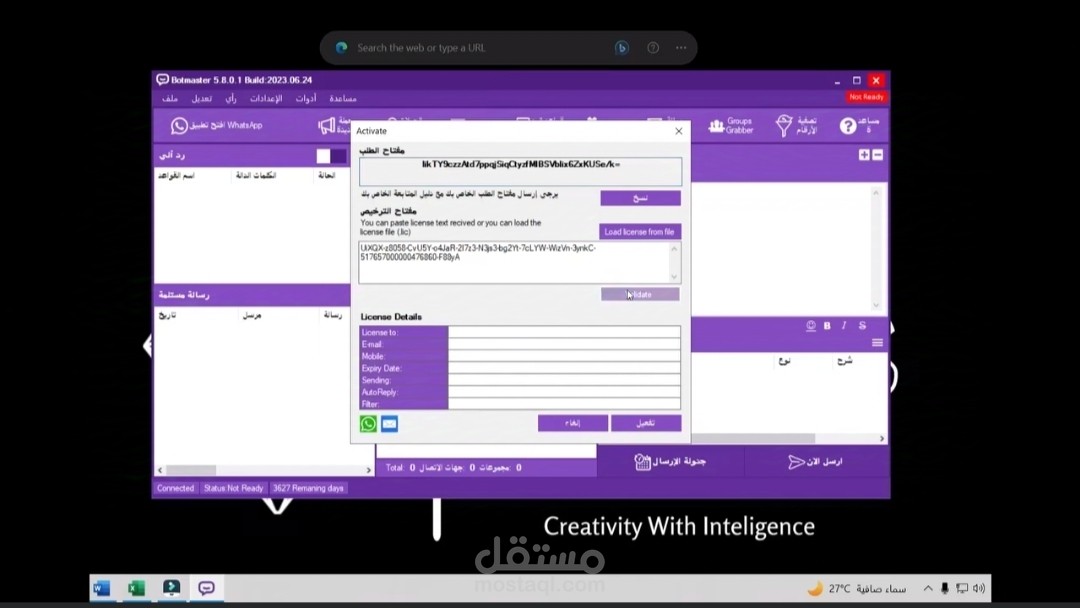Click the Connected status bar entry
Screen dimensions: 1080x608
176,488
